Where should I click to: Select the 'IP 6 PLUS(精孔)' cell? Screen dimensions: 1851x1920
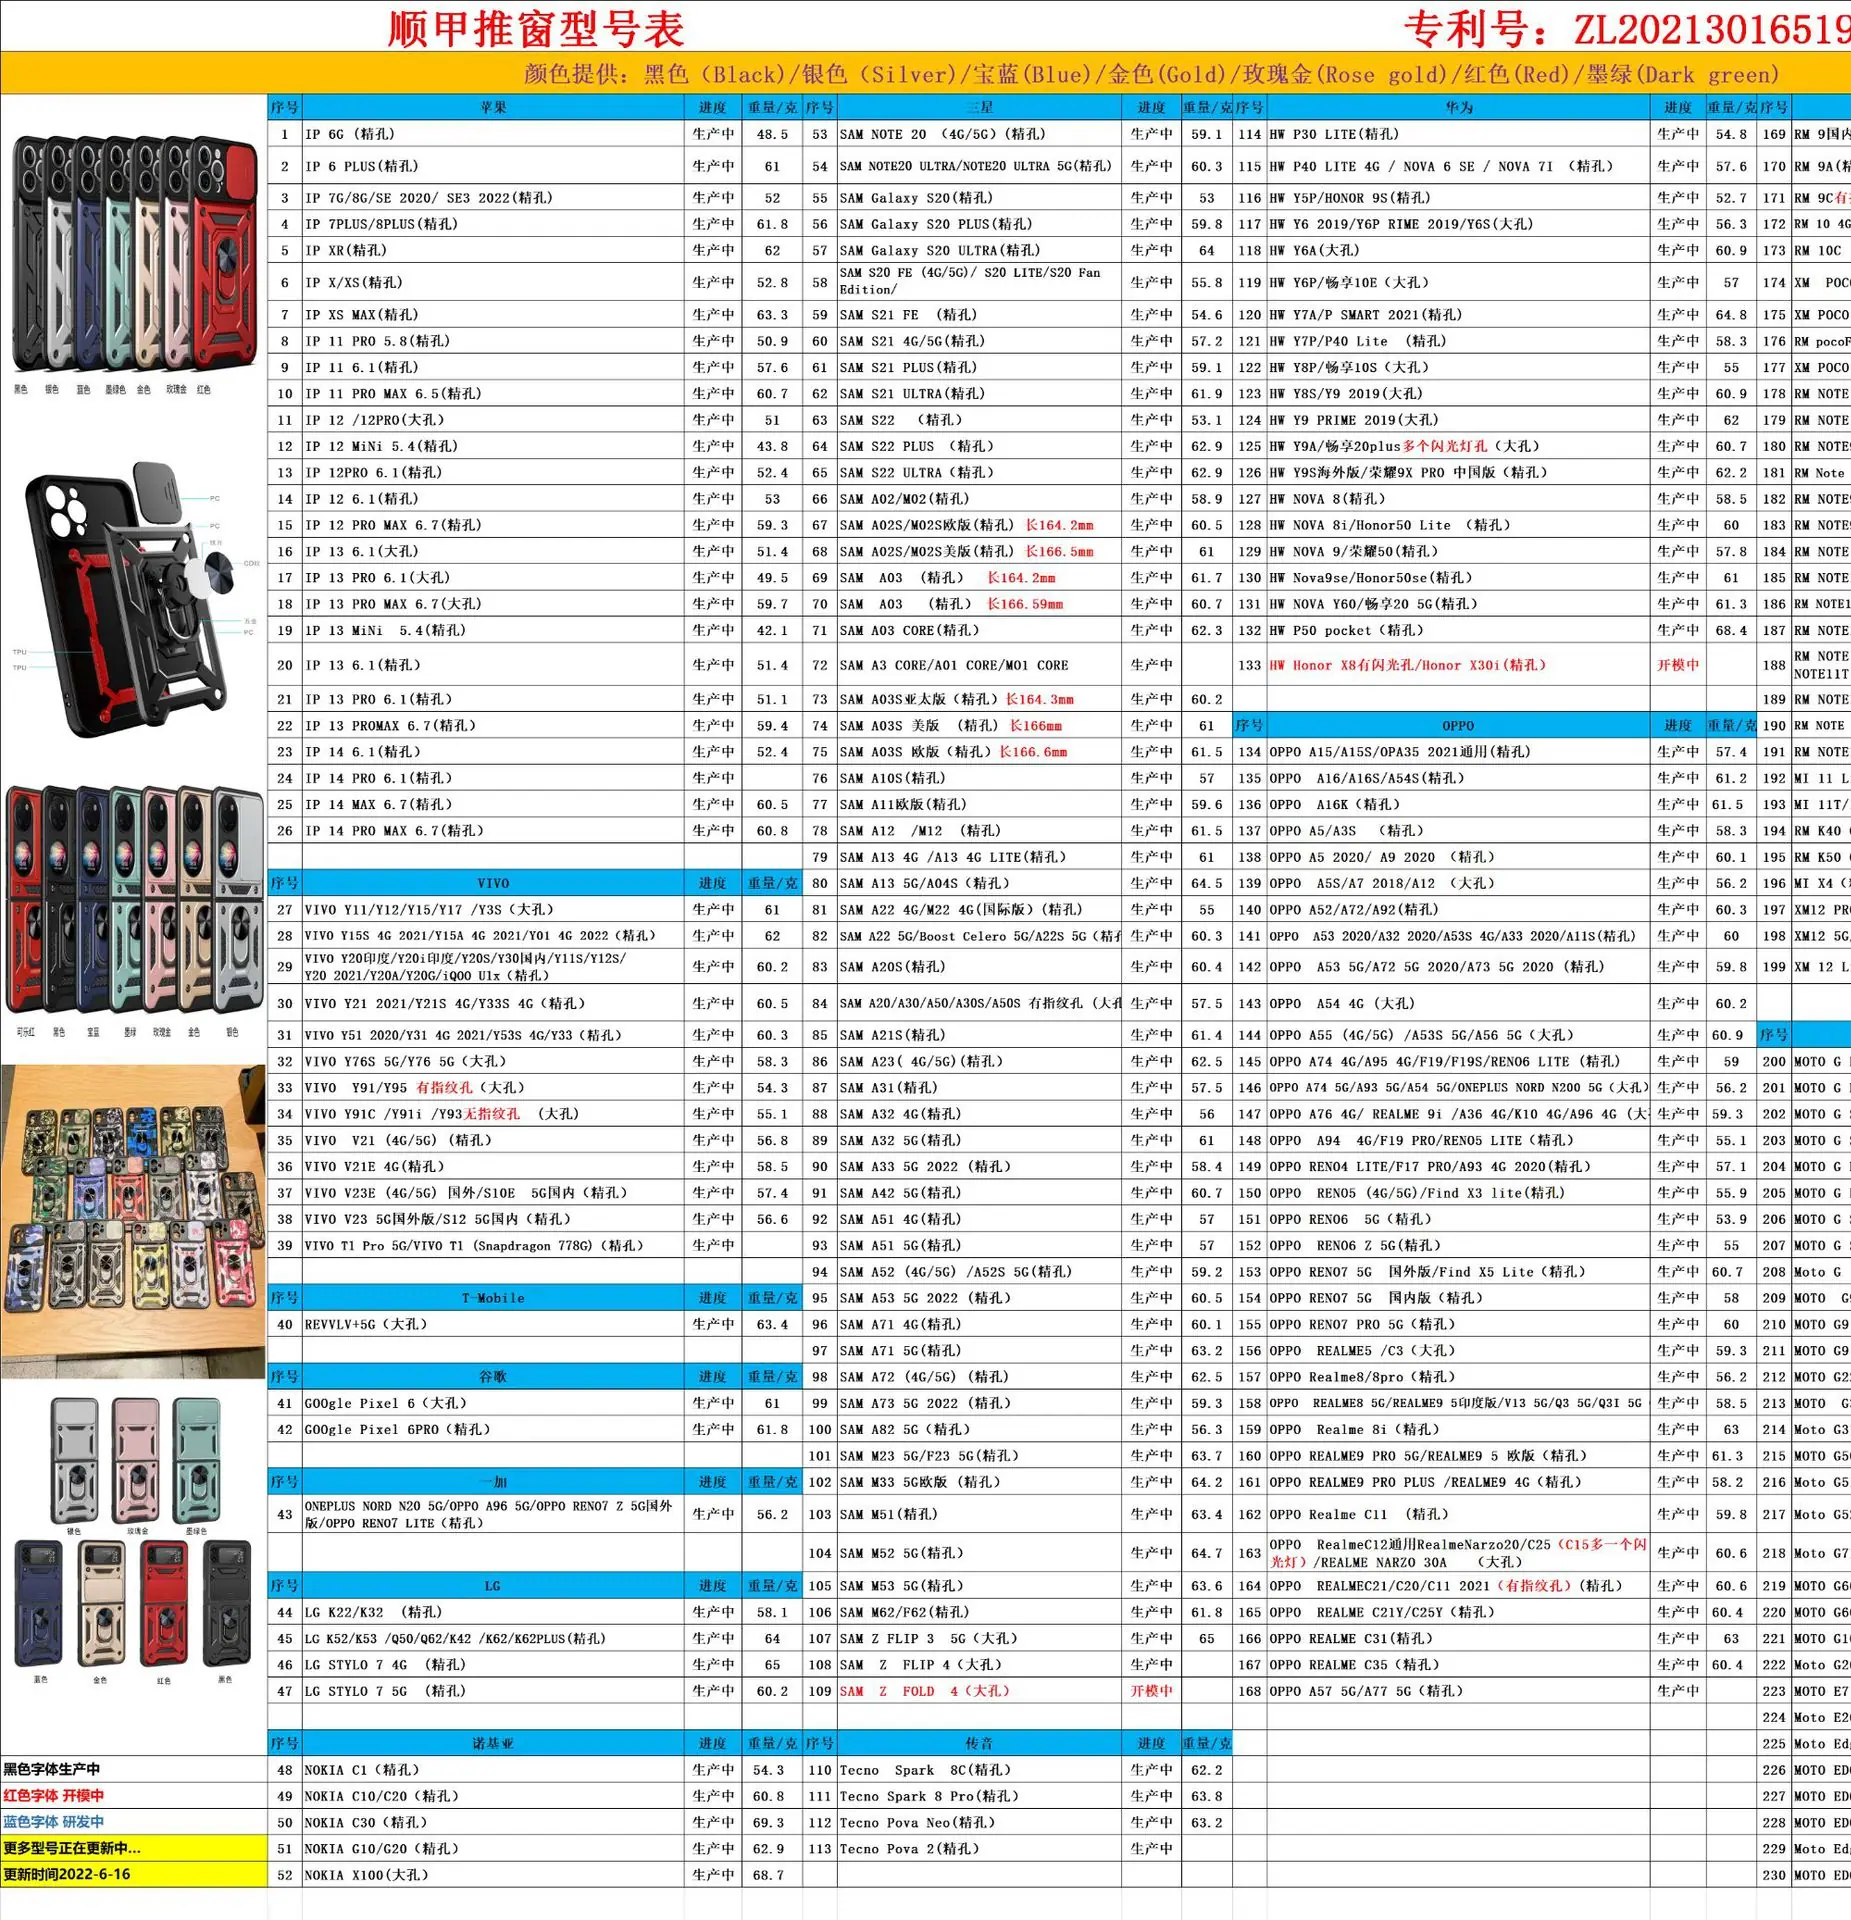click(x=493, y=166)
